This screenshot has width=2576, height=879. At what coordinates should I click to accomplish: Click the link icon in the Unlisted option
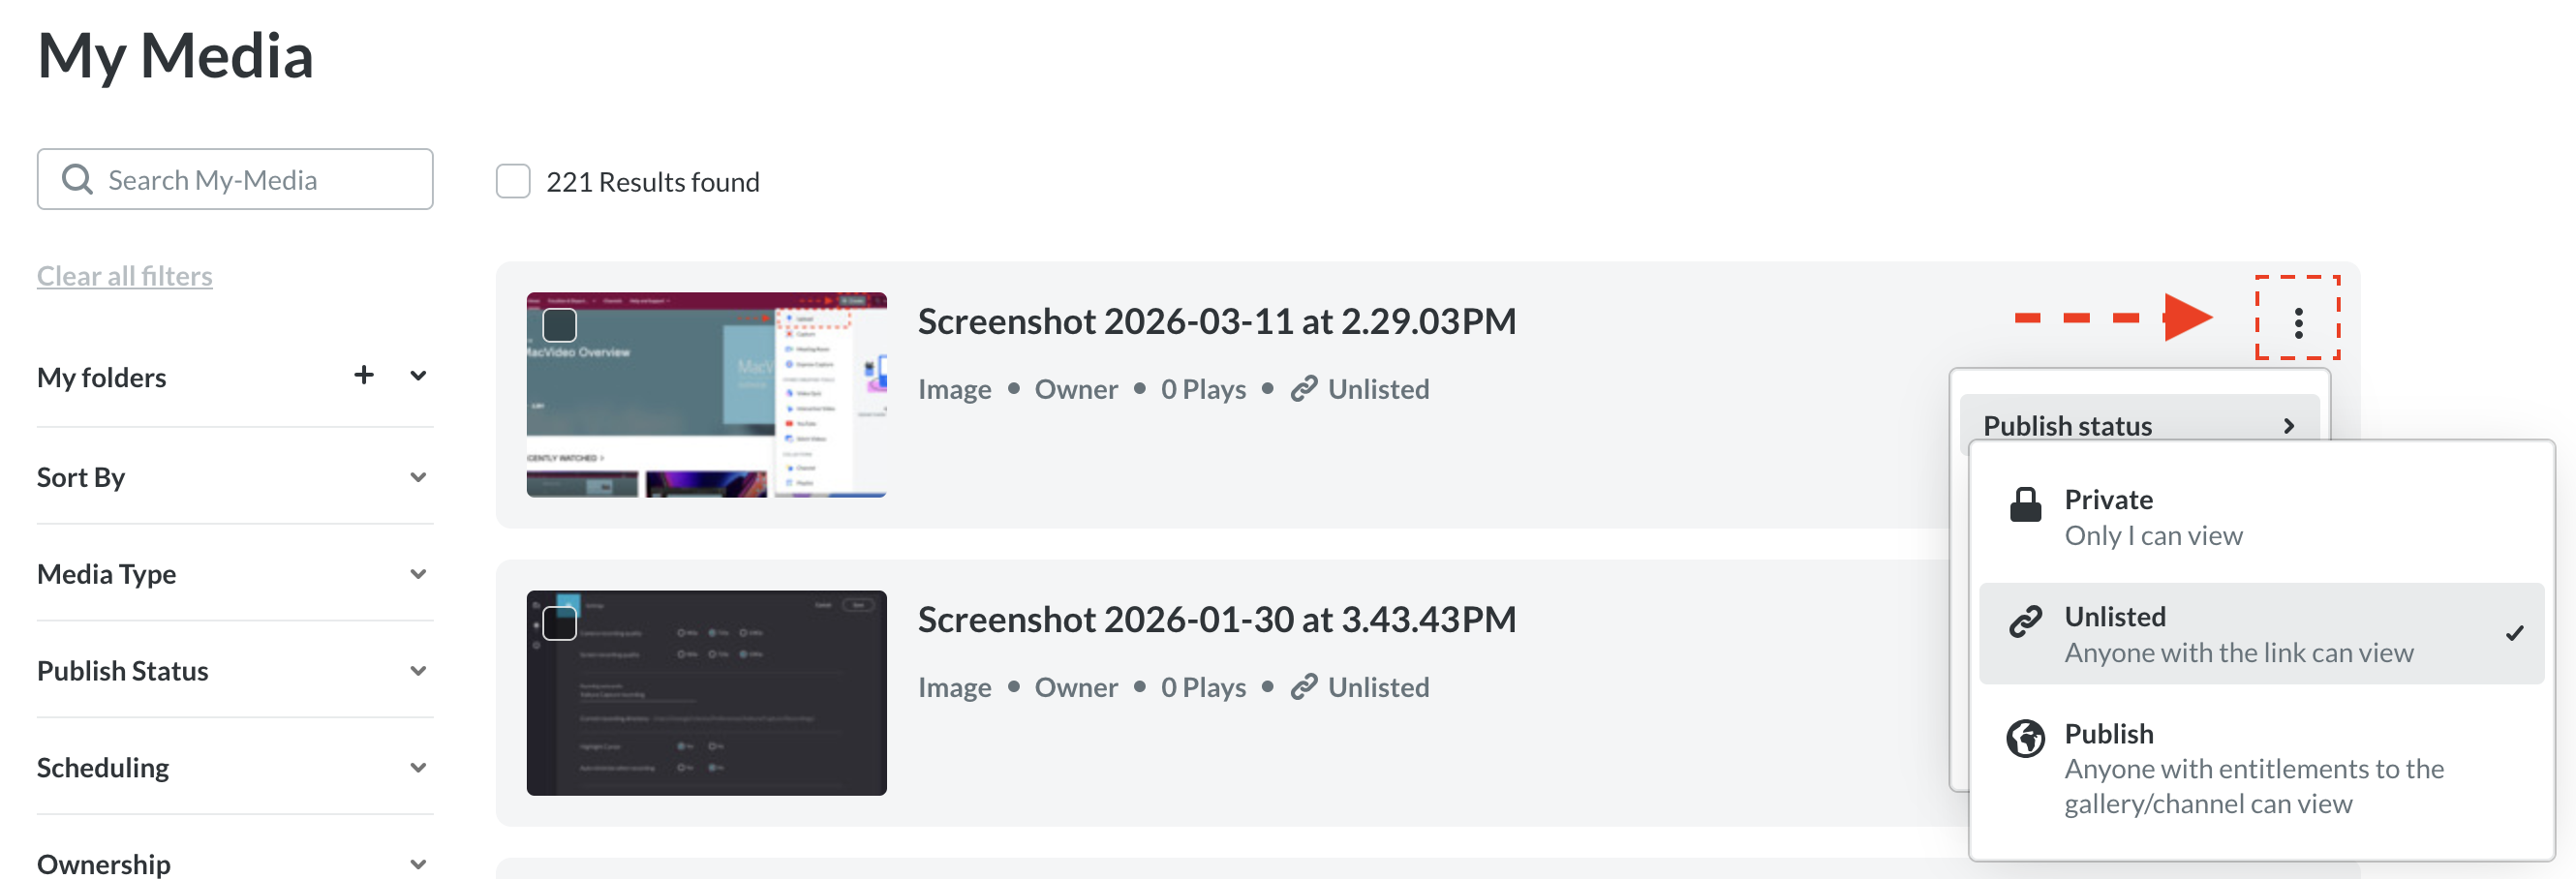click(x=2025, y=622)
